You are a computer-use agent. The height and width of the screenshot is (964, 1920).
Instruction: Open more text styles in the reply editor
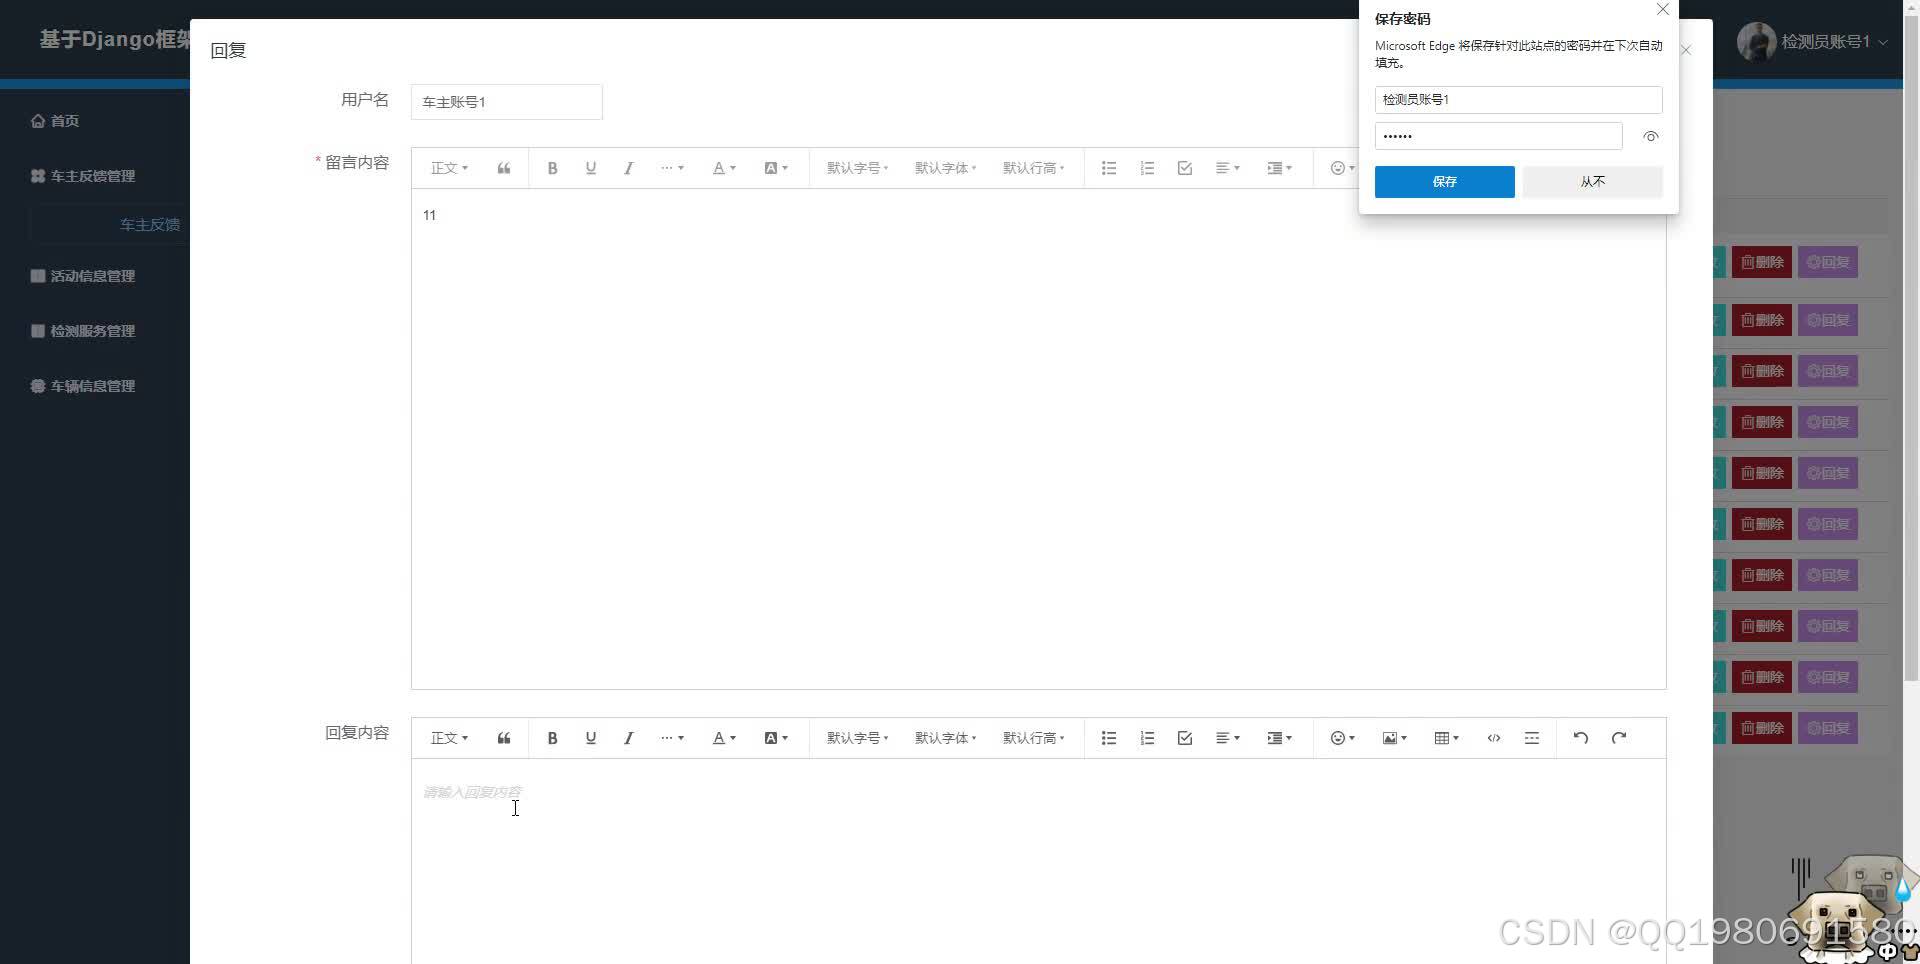[672, 738]
